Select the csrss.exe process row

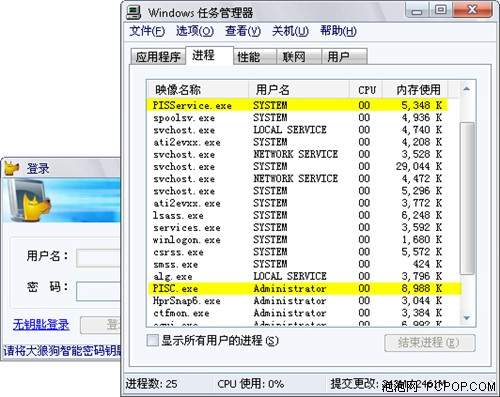coord(298,252)
